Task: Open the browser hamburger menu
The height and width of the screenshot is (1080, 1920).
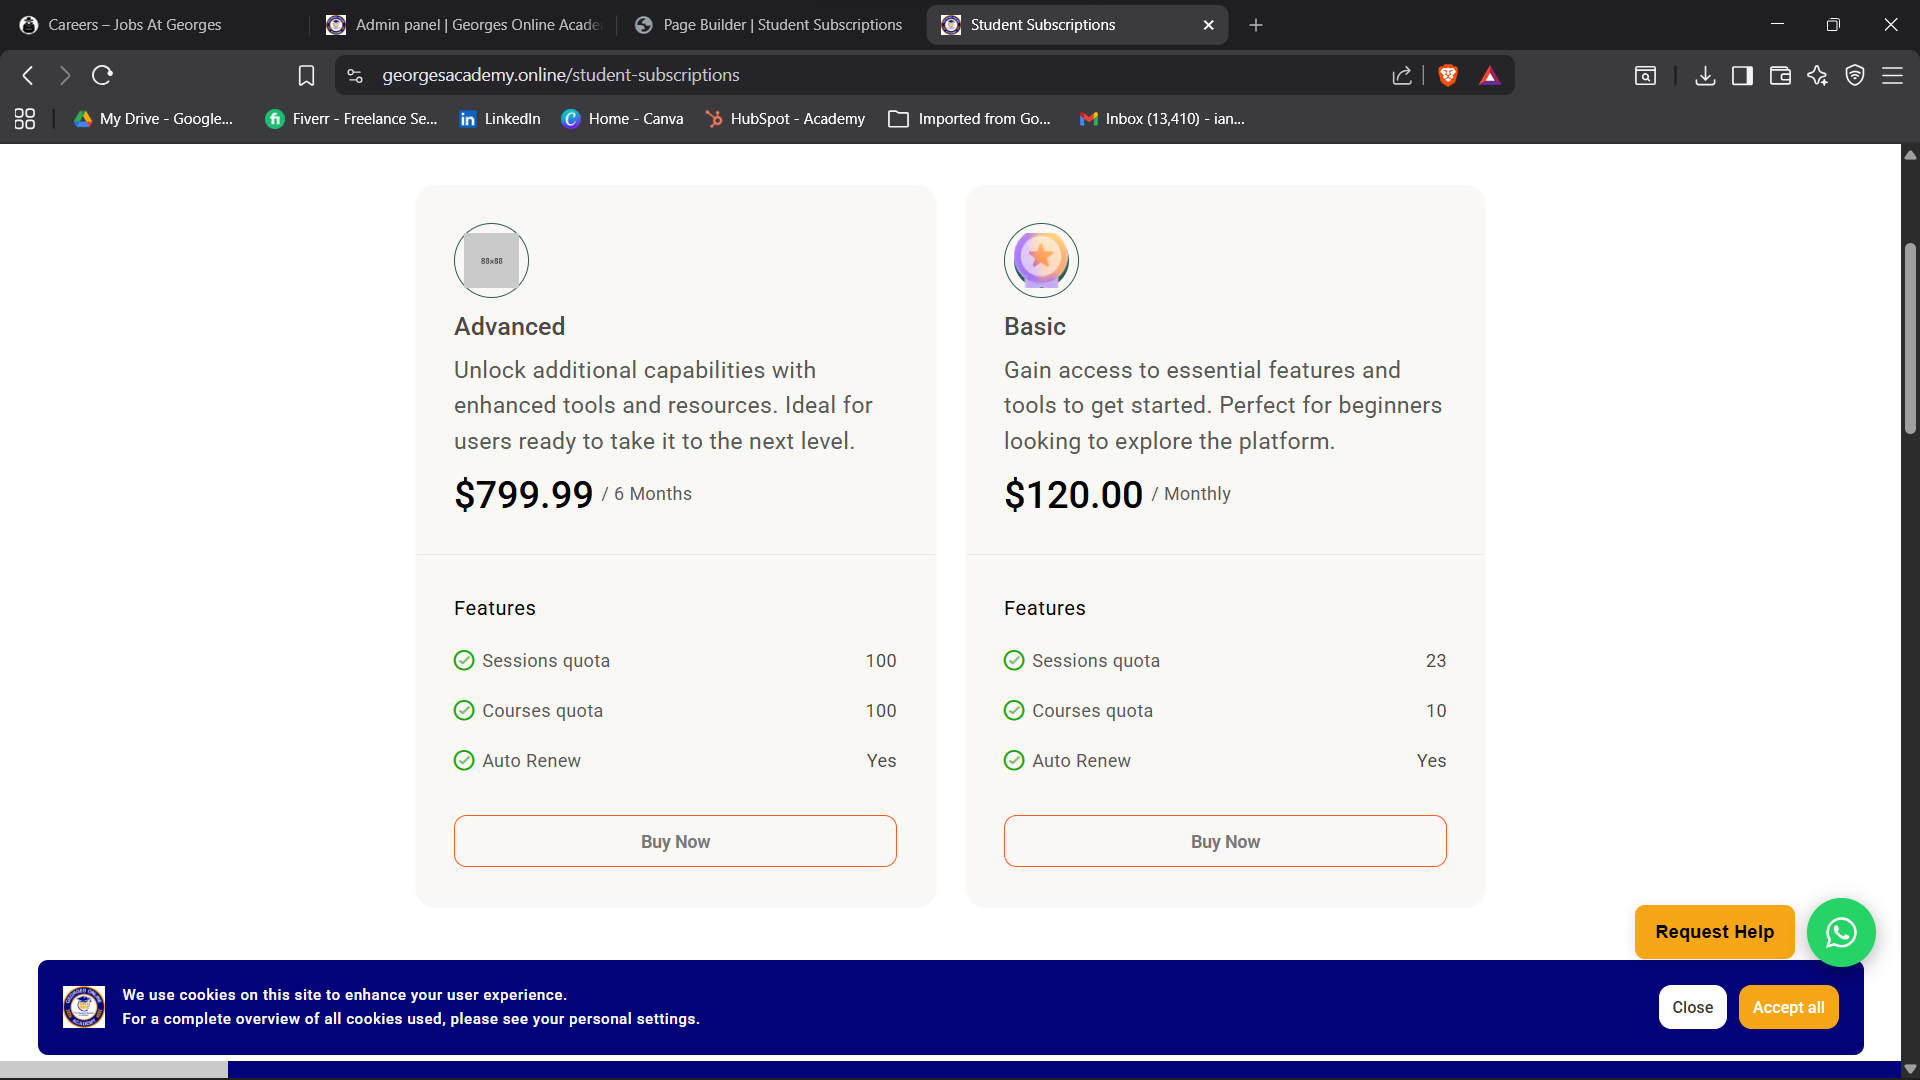Action: pyautogui.click(x=1892, y=75)
